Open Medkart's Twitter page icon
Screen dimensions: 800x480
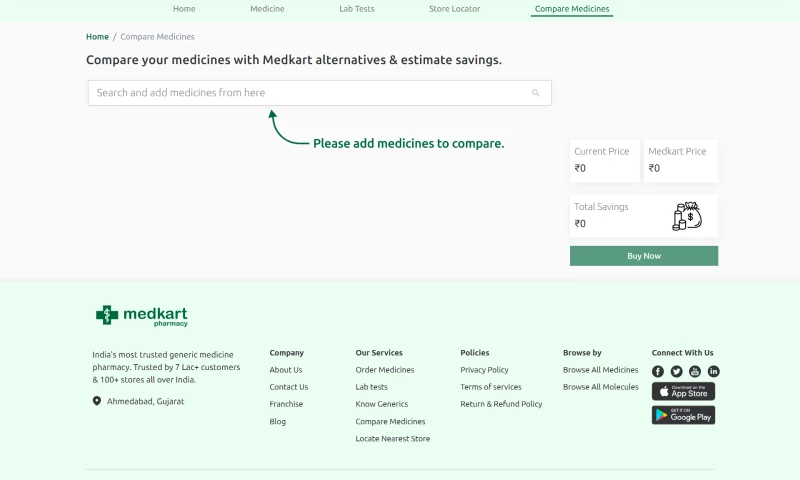[x=677, y=371]
